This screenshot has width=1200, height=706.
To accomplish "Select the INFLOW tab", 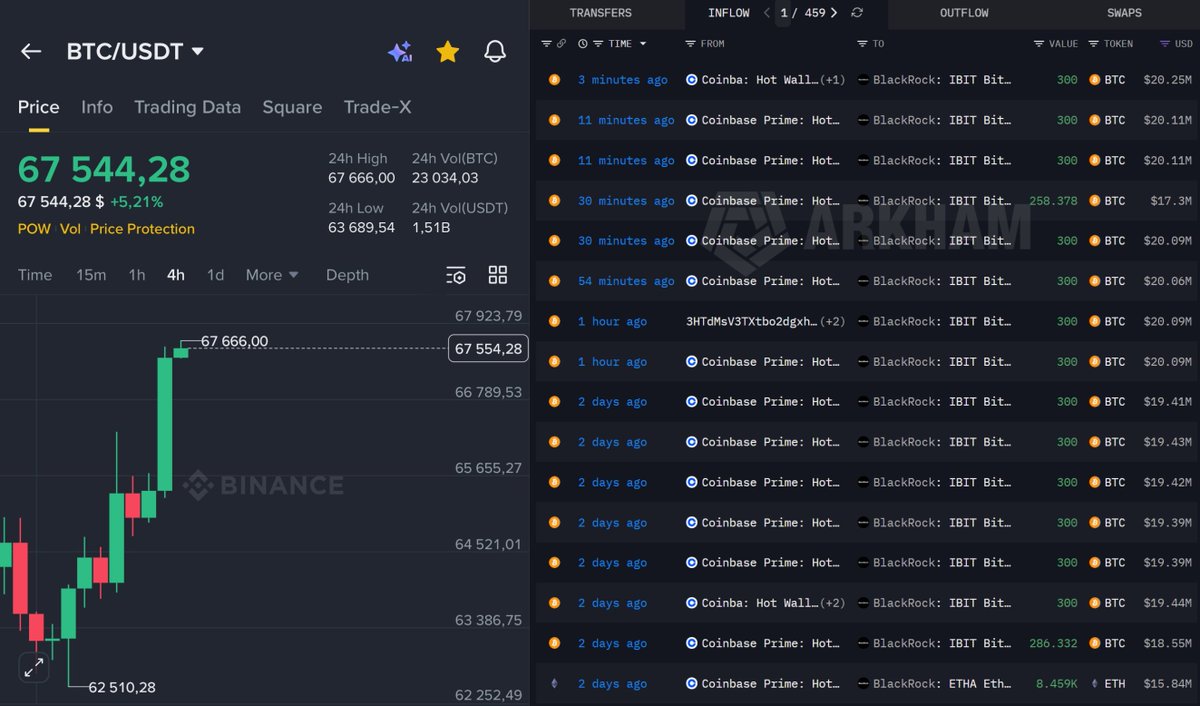I will [728, 13].
